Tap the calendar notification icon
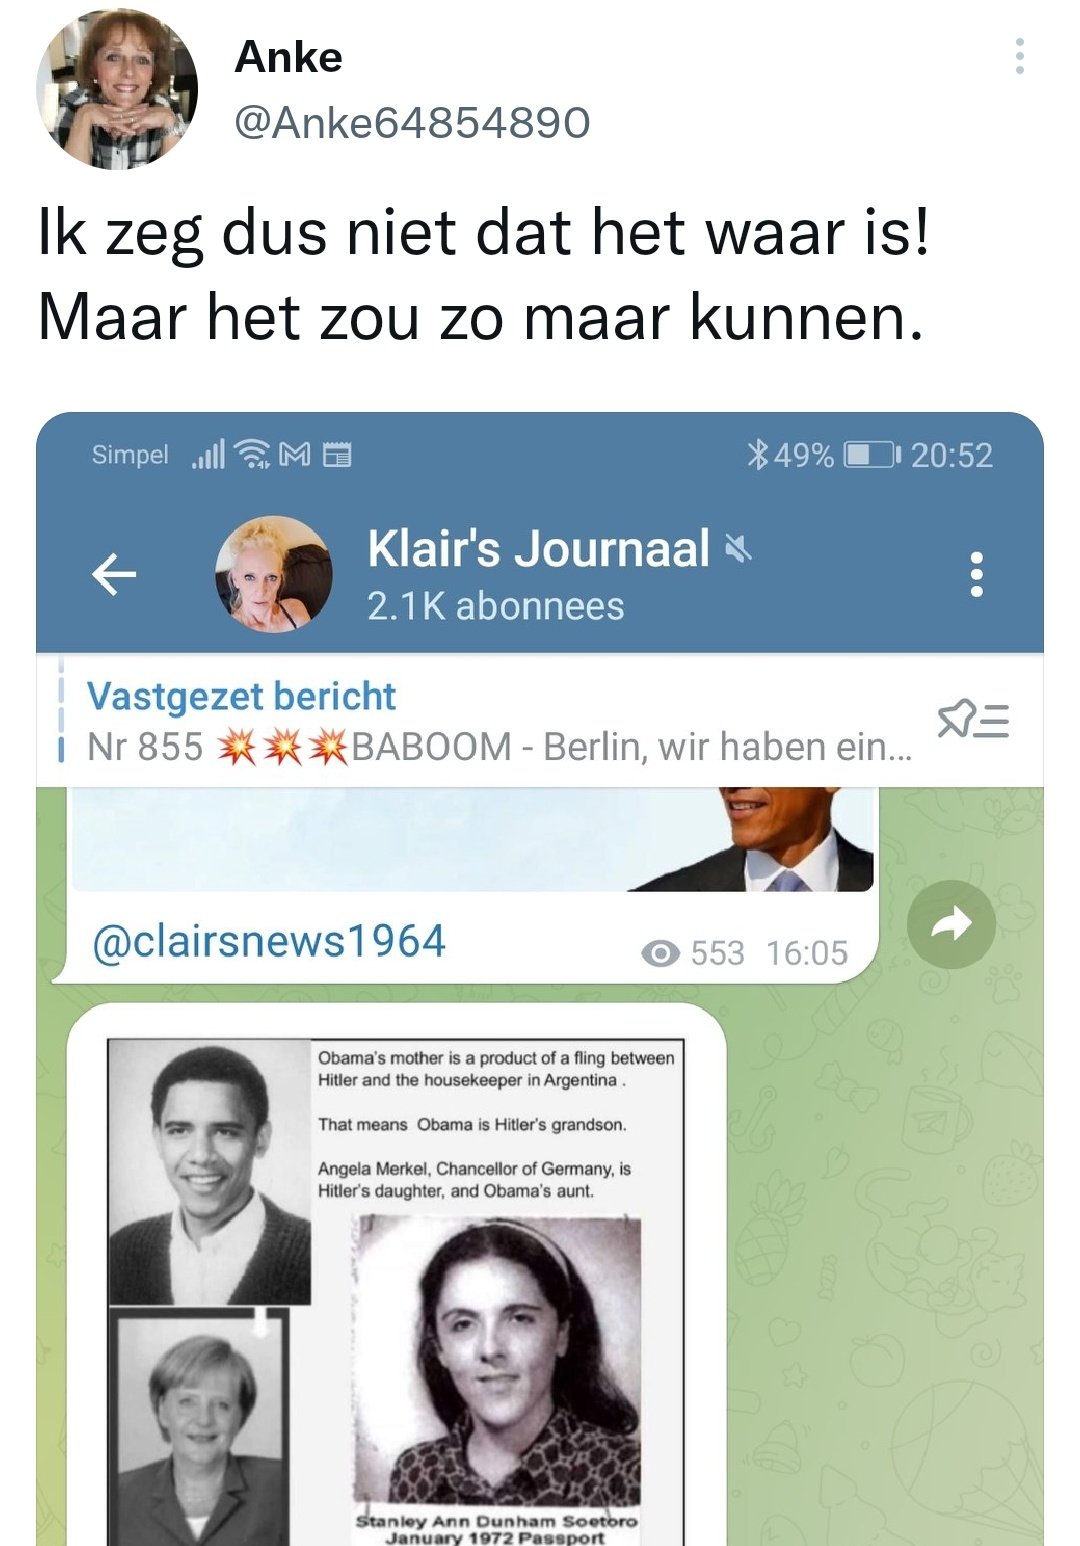Screen dimensions: 1080x1546 (336, 455)
